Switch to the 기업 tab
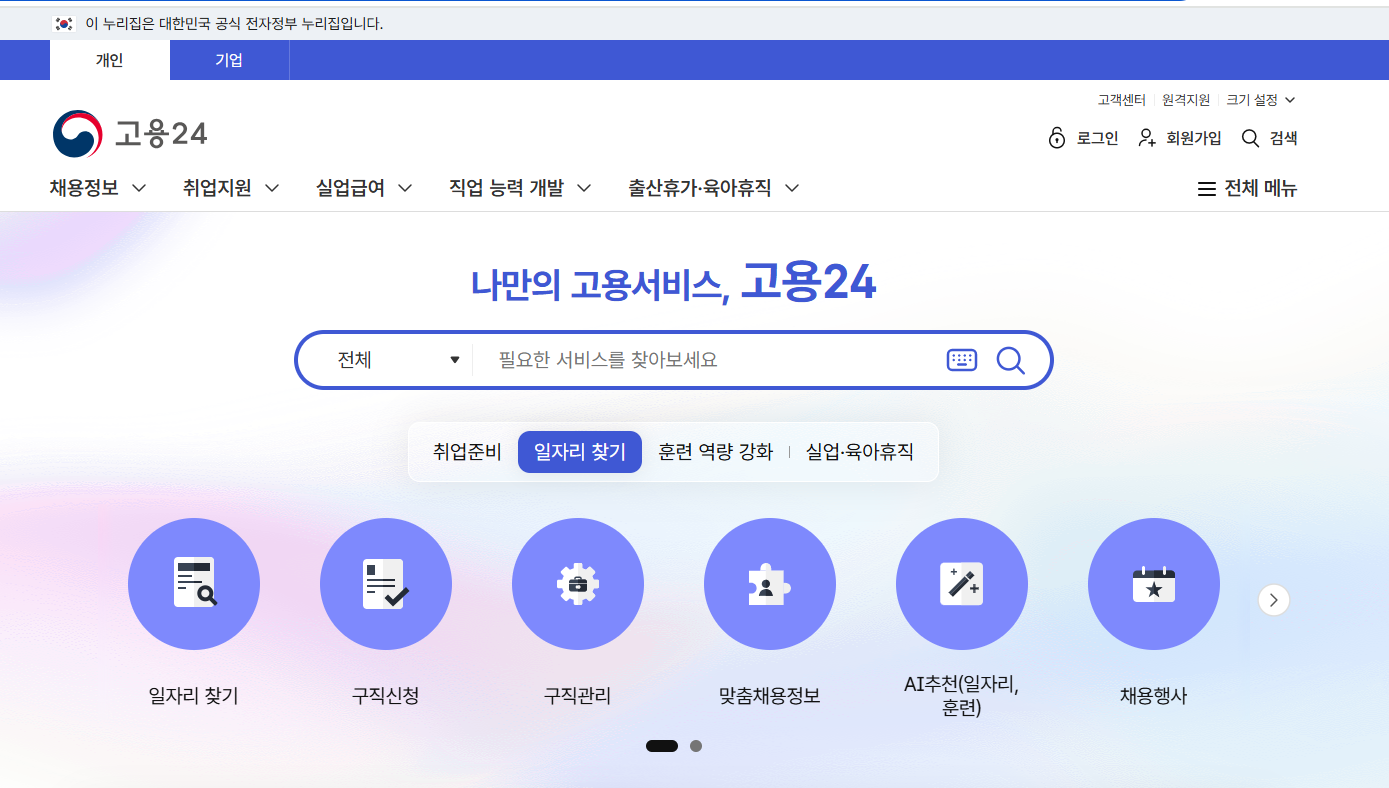The height and width of the screenshot is (788, 1389). pos(229,60)
